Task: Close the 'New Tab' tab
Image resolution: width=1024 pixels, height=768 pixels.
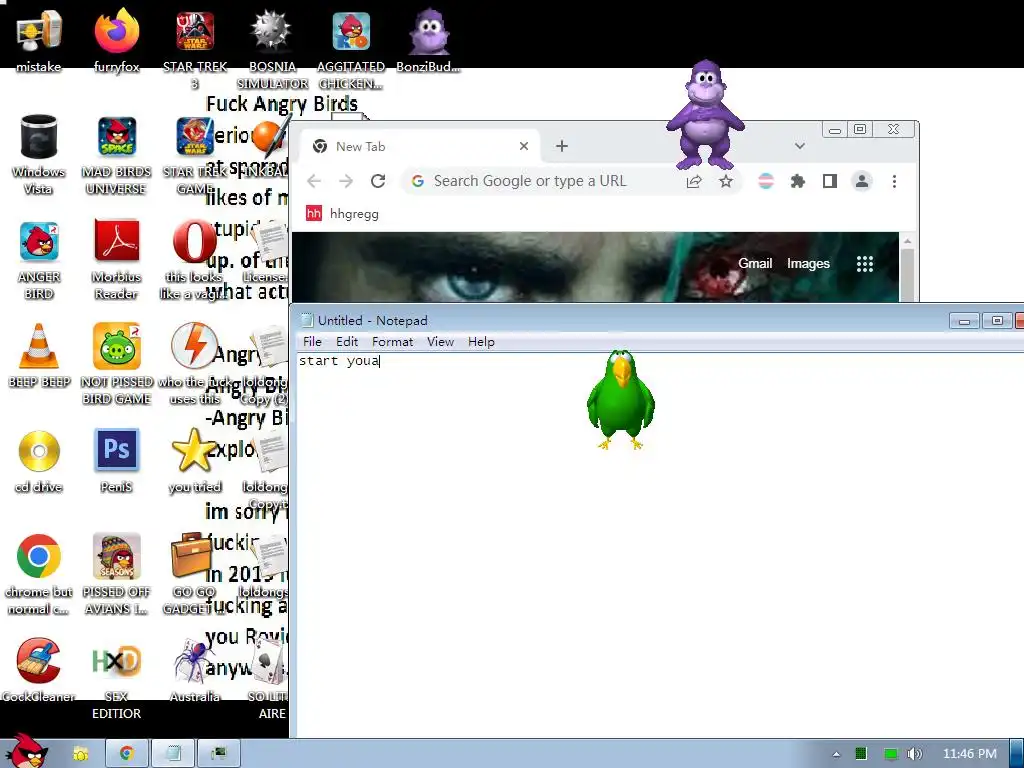Action: point(524,146)
